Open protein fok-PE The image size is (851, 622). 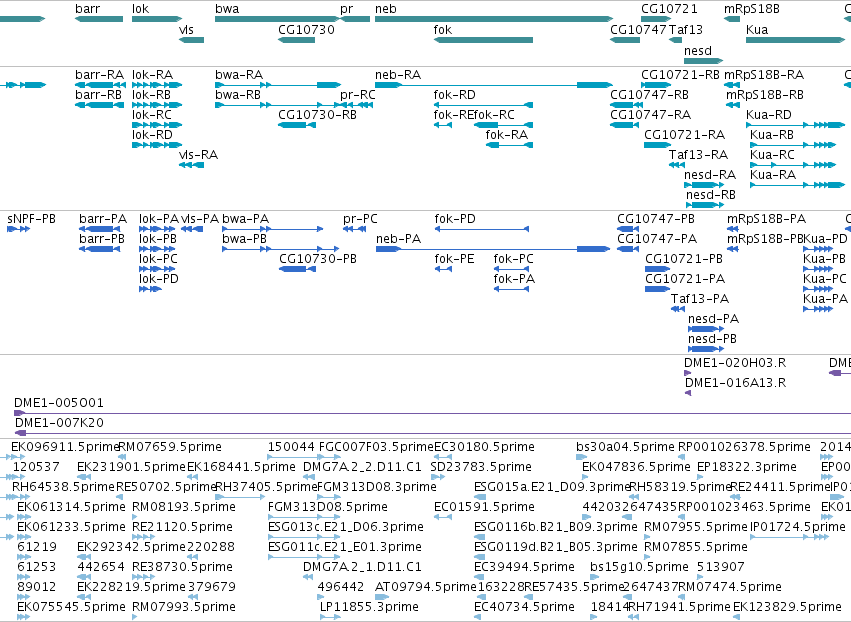(x=454, y=259)
